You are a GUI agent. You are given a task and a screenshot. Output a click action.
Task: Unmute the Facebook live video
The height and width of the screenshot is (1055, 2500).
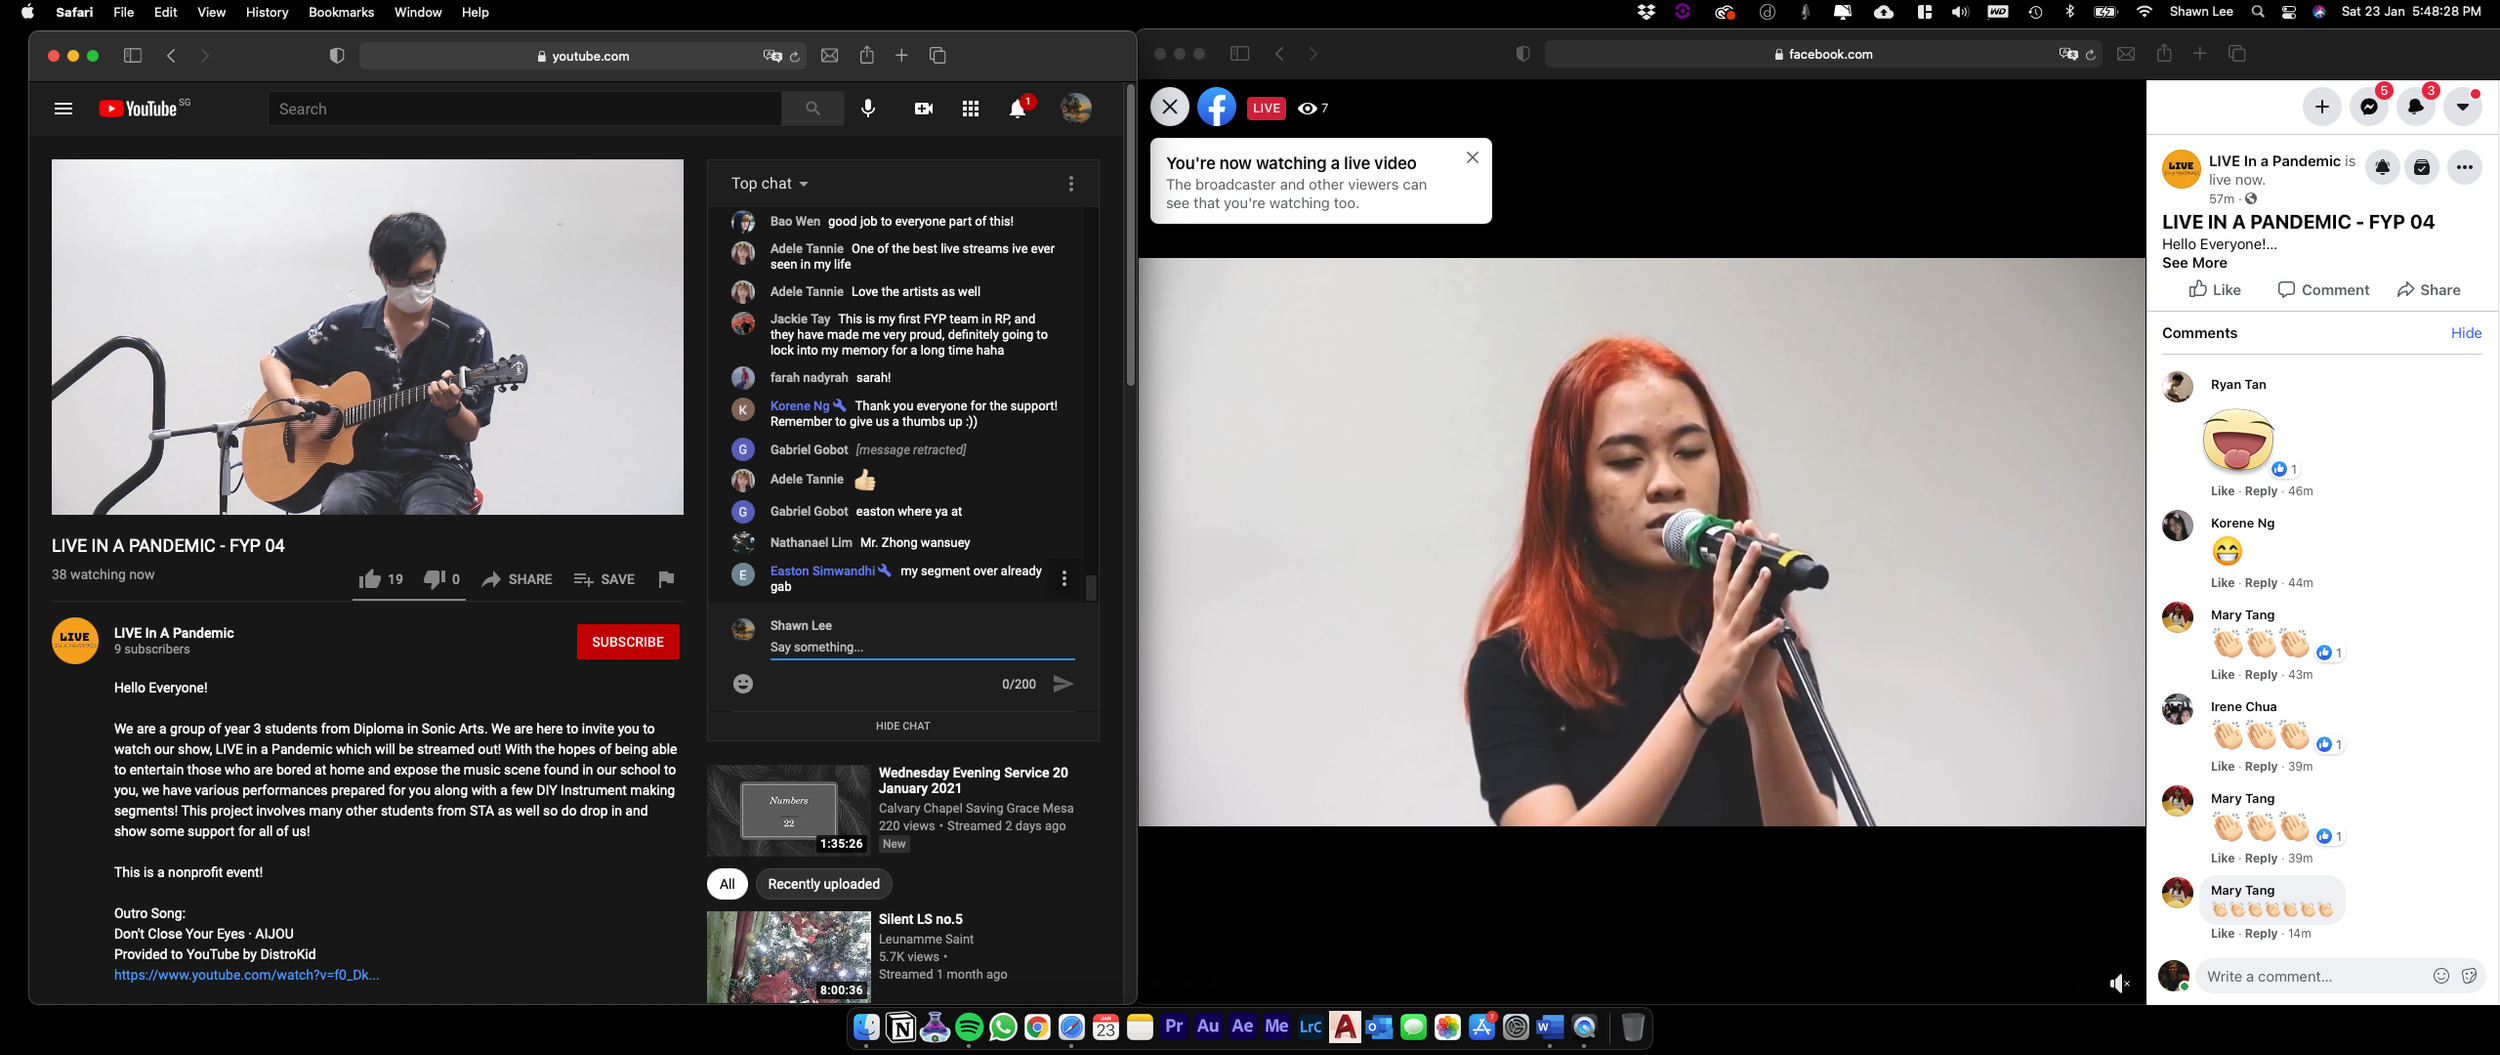[x=2119, y=983]
